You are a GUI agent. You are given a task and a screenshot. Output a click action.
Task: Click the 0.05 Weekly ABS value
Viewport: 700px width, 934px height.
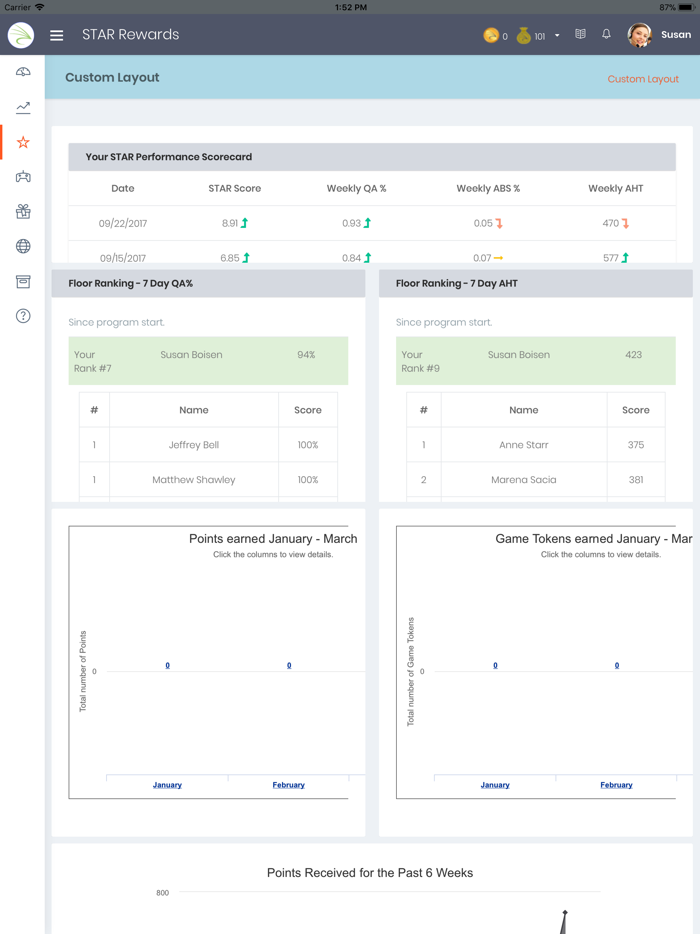pyautogui.click(x=483, y=223)
